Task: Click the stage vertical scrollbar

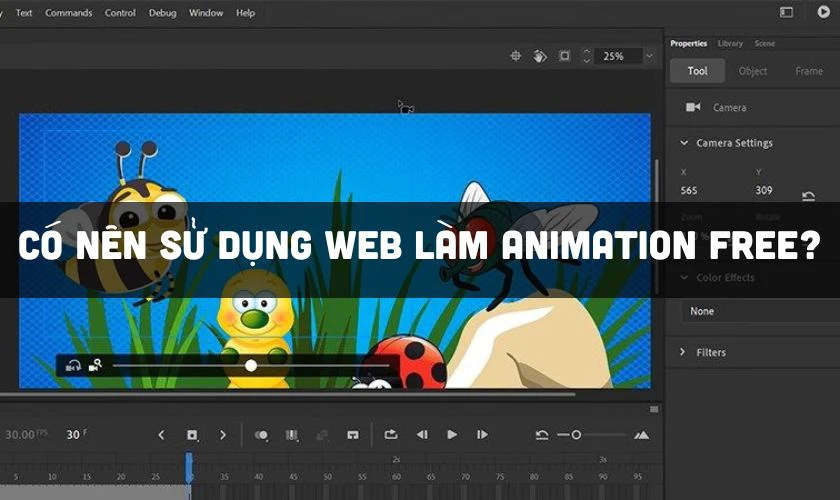Action: (x=657, y=225)
